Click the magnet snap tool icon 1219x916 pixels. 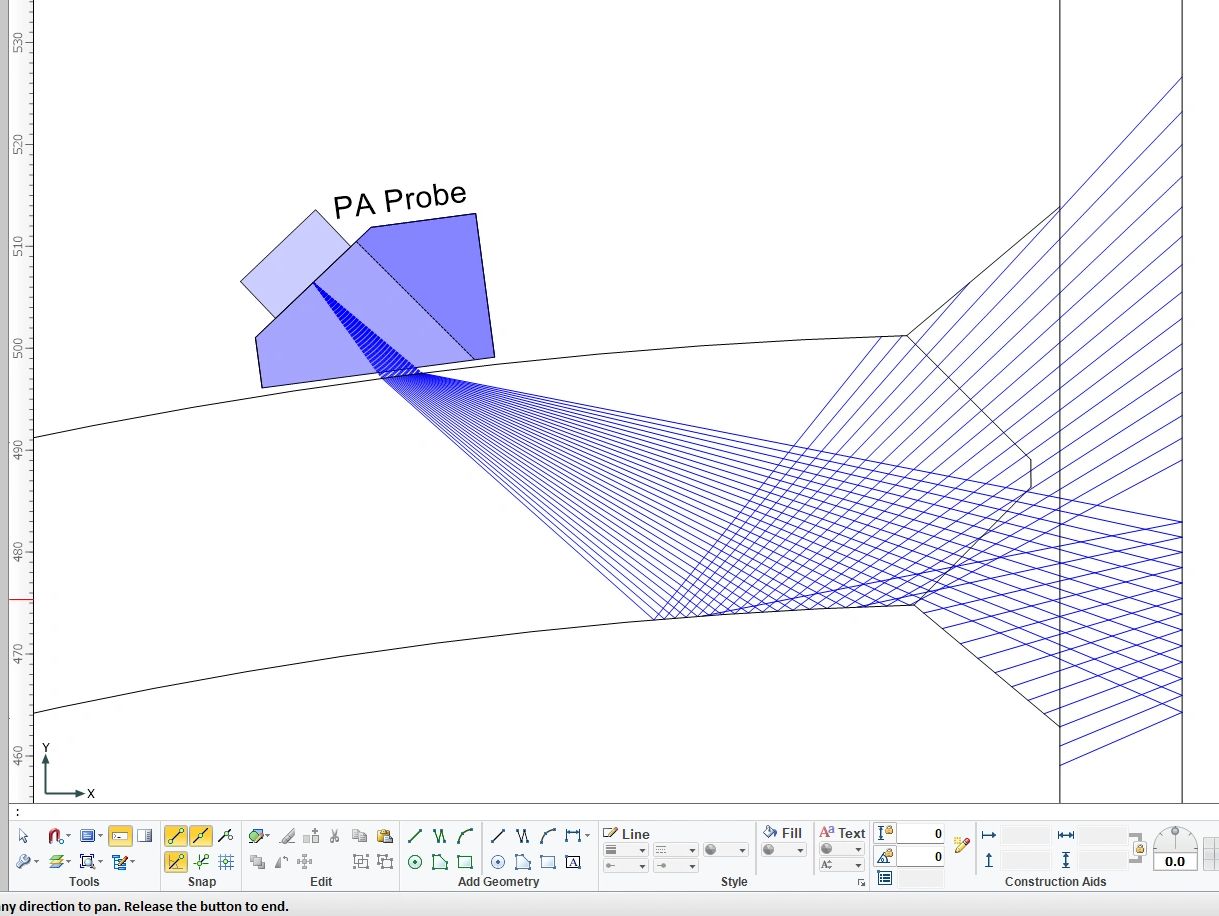55,836
